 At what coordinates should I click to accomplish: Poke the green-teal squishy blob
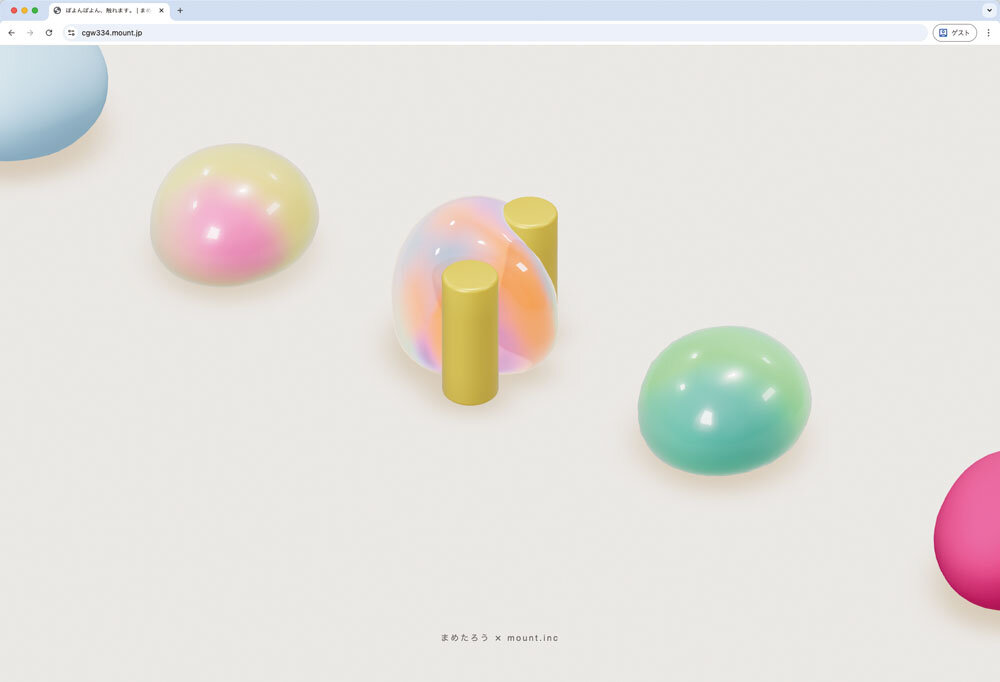[x=724, y=401]
